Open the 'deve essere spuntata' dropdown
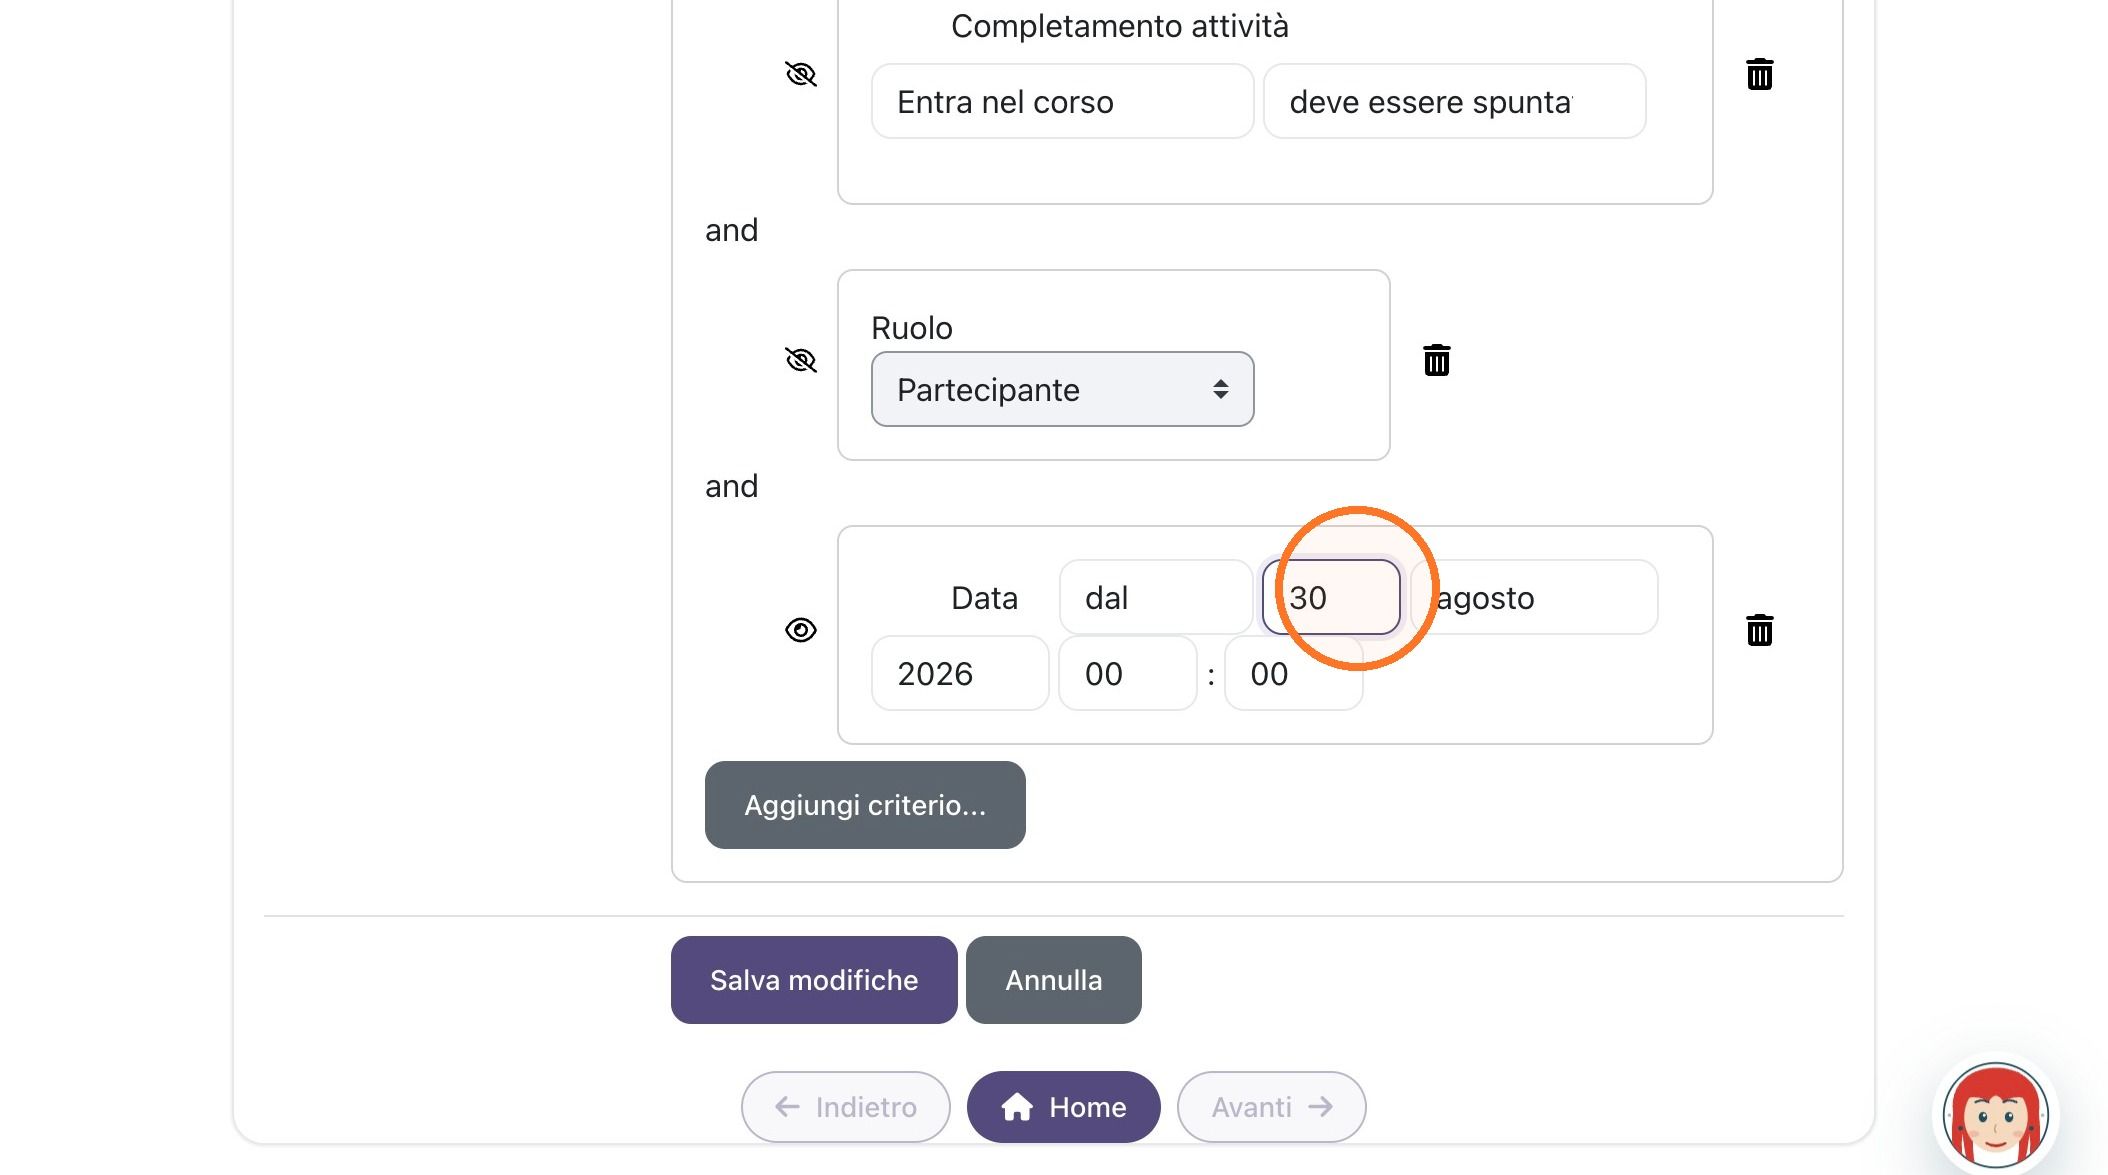 click(x=1454, y=101)
